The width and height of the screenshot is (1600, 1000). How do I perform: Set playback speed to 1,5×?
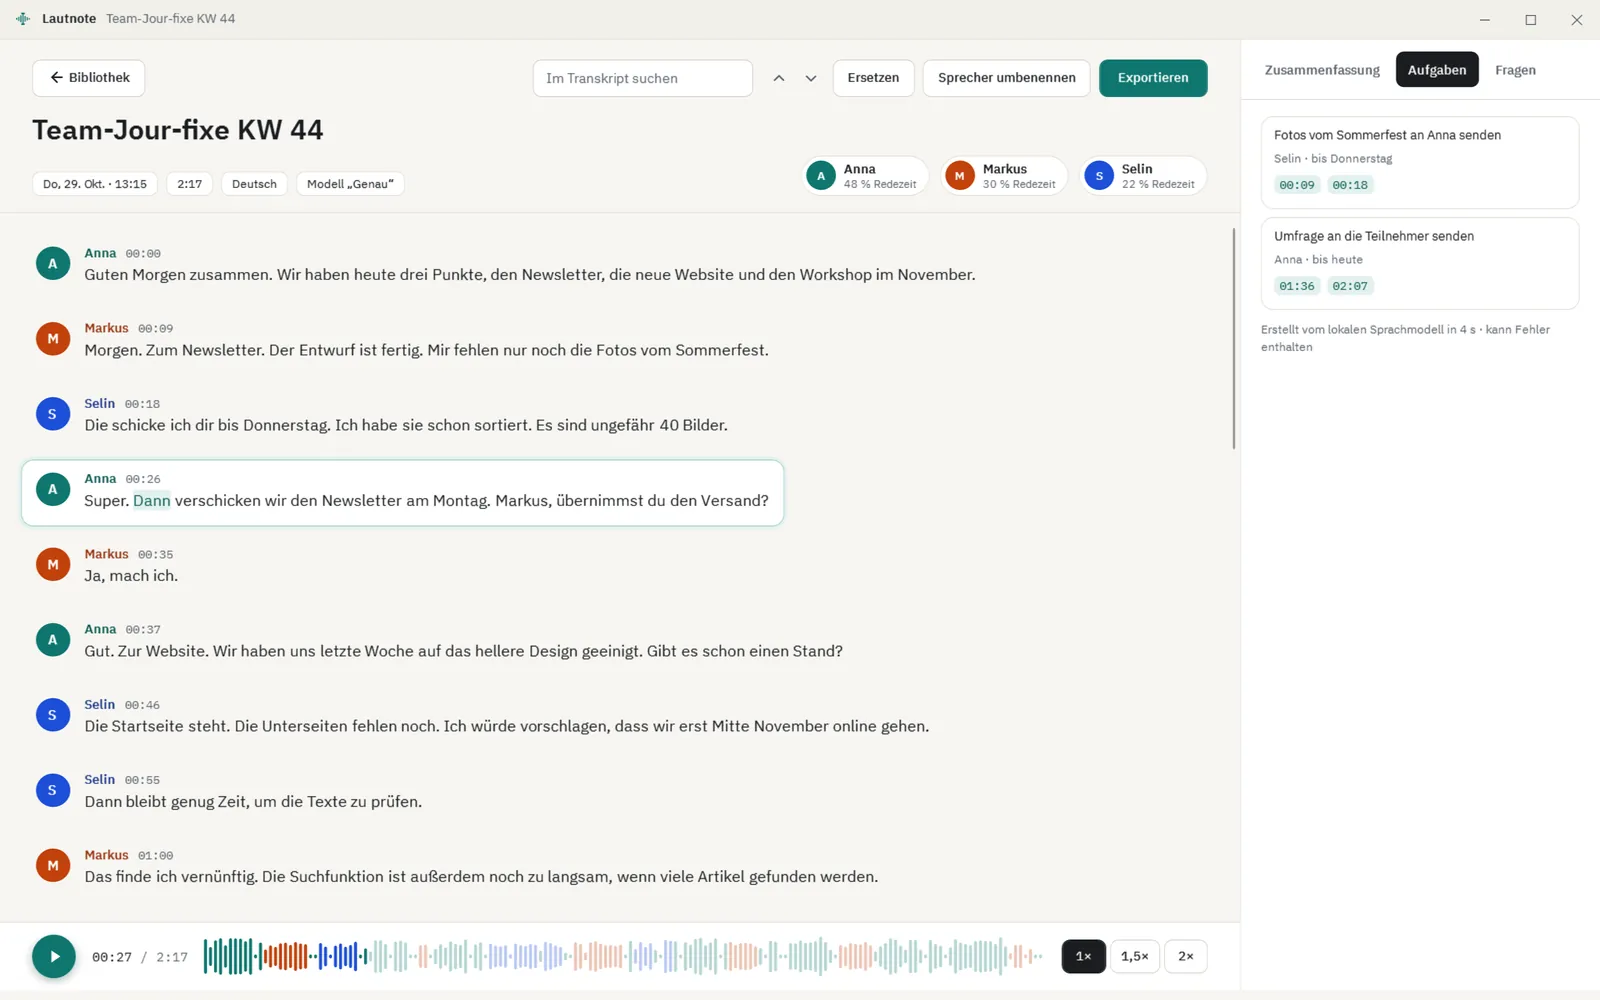click(x=1135, y=956)
